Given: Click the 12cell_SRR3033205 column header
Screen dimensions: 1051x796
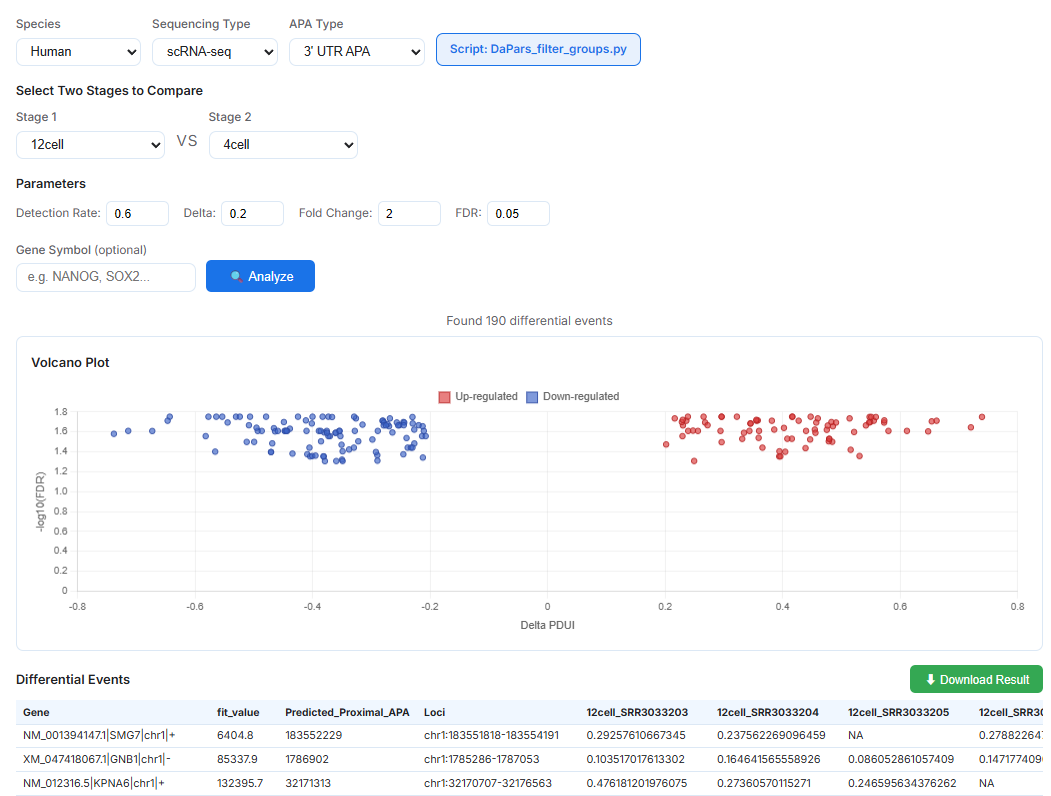Looking at the screenshot, I should tap(899, 712).
